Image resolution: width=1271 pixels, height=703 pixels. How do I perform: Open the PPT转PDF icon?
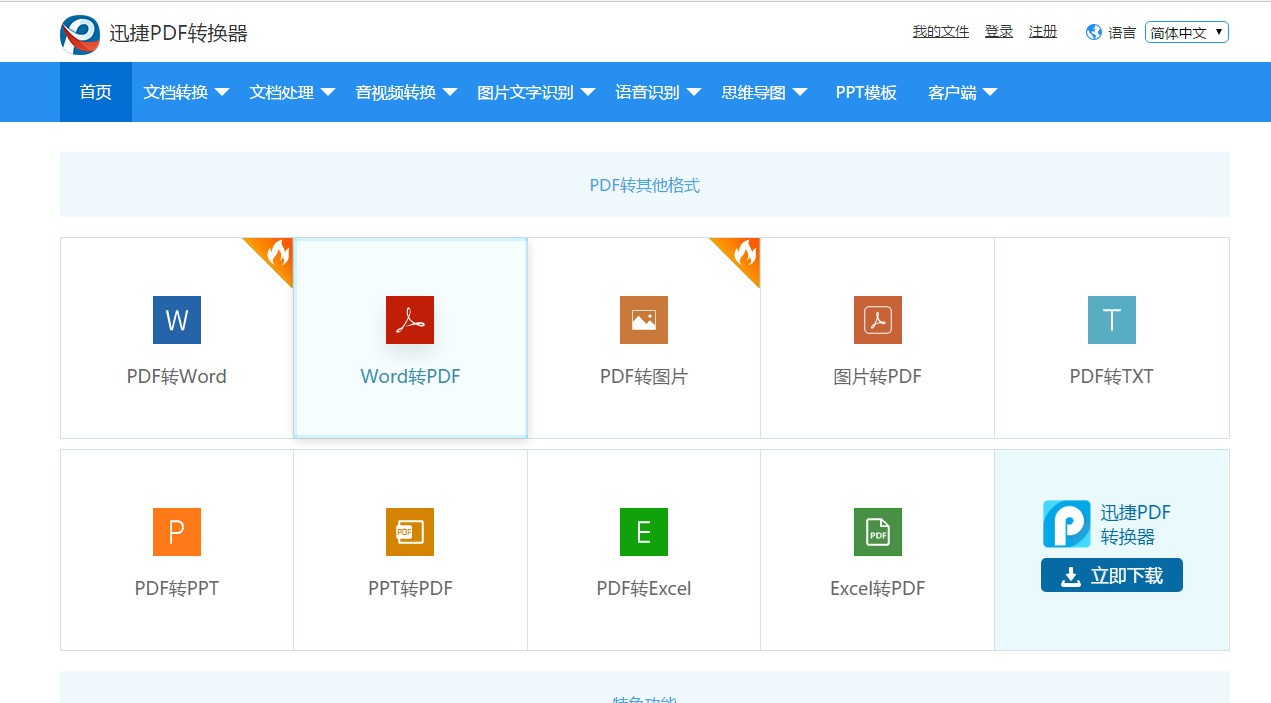point(410,532)
